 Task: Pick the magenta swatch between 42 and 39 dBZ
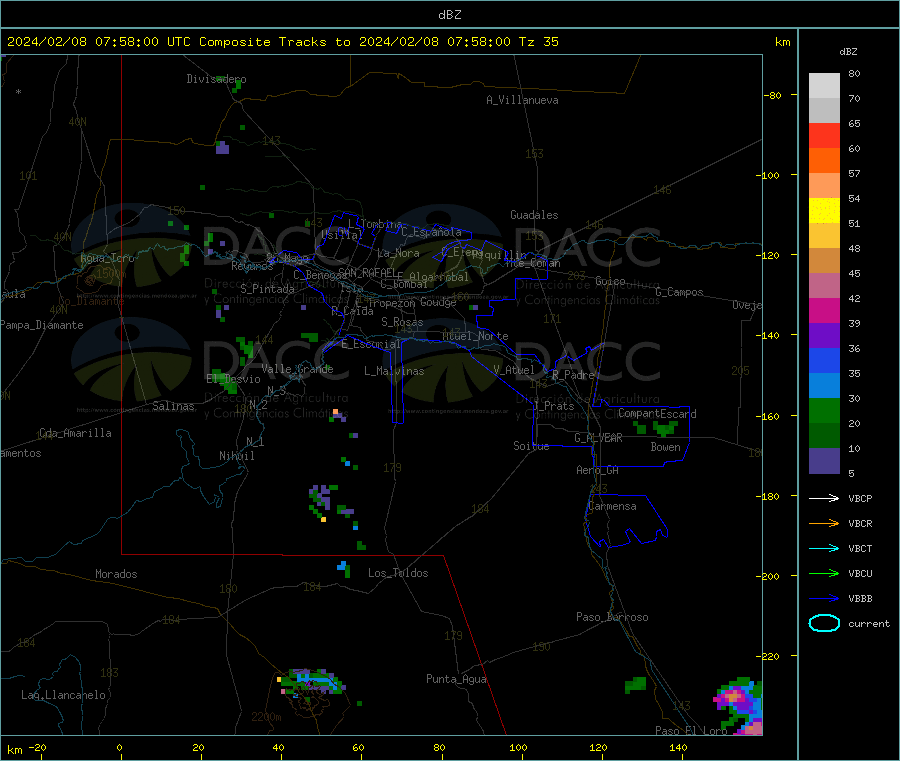824,310
